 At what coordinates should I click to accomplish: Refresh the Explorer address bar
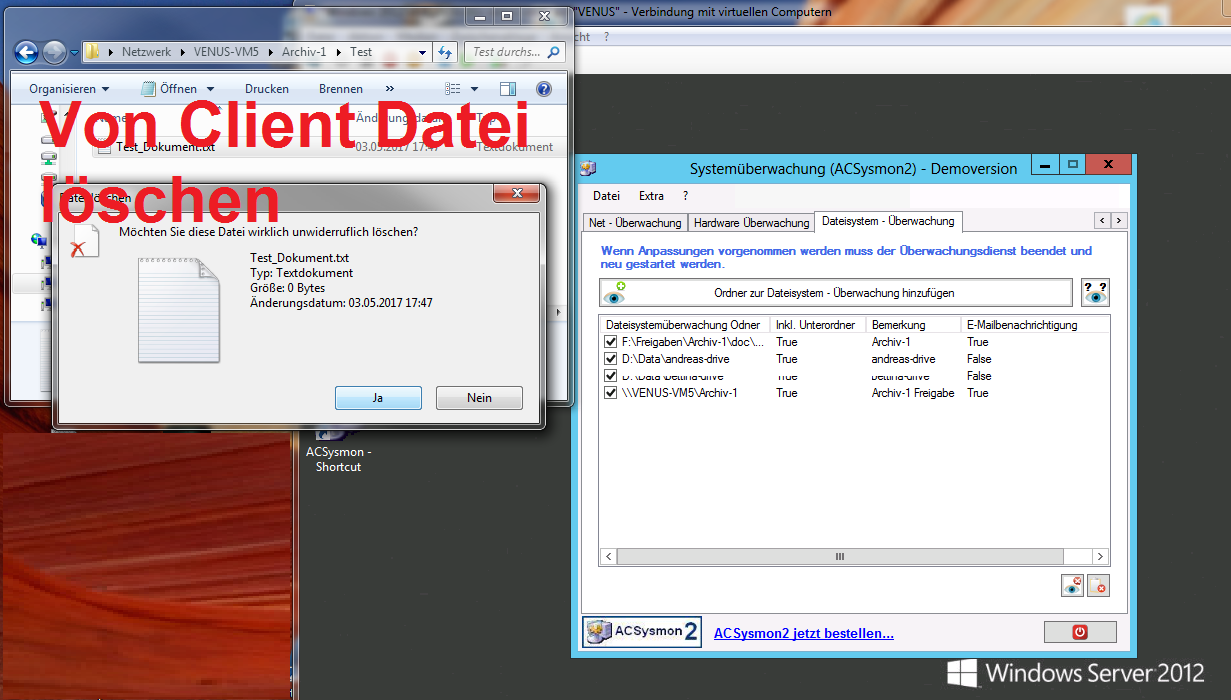[446, 52]
